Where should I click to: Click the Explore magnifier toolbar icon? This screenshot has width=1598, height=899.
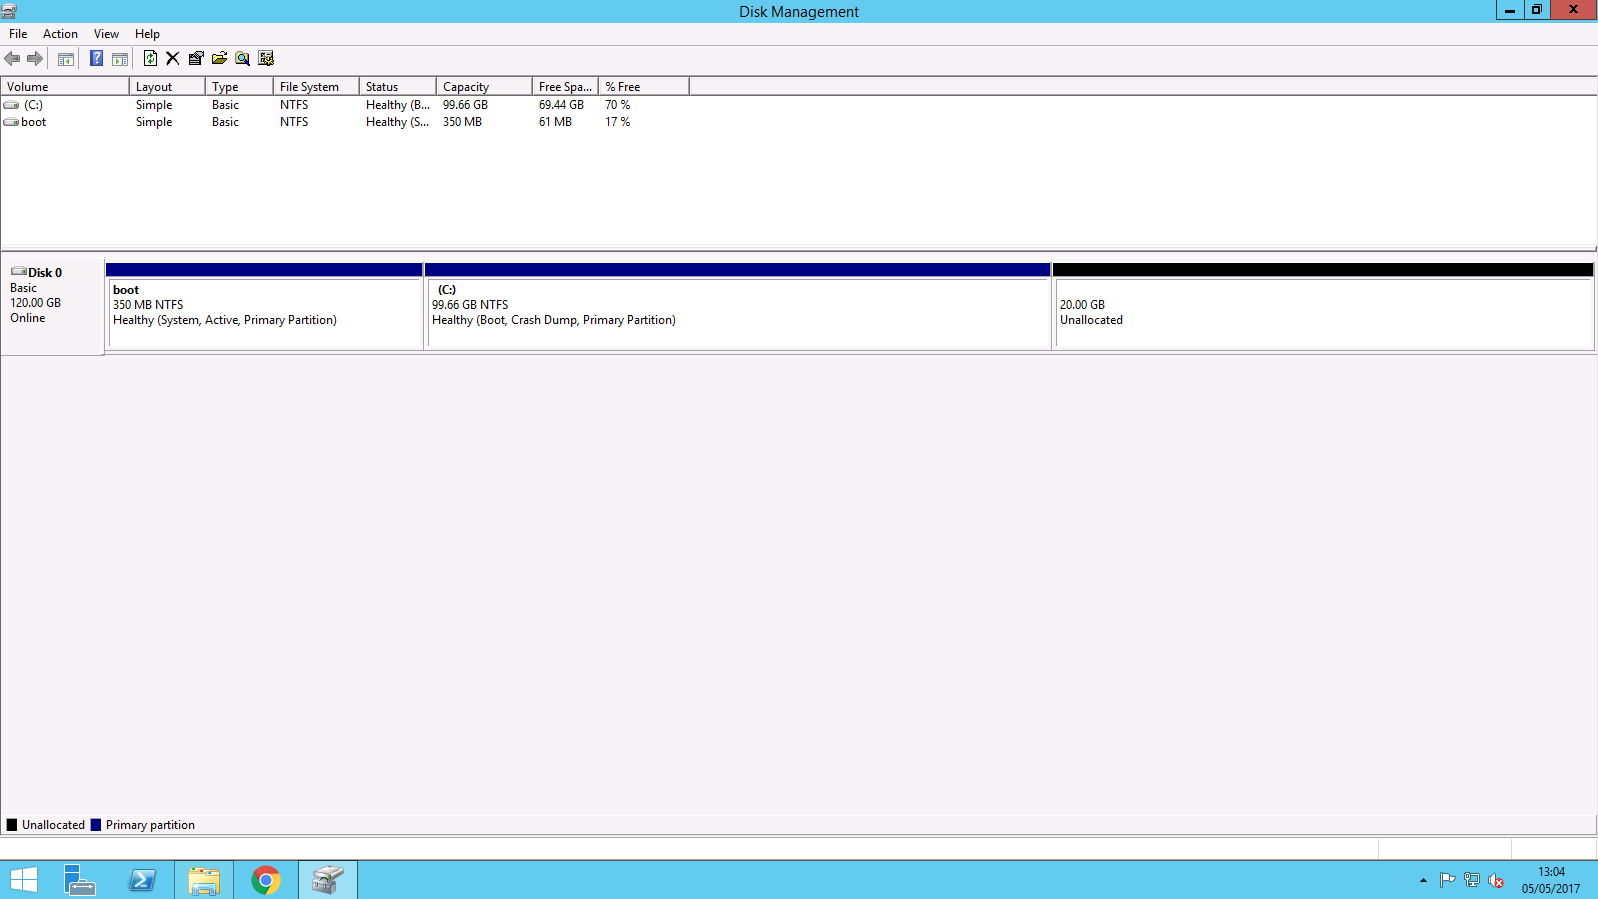tap(242, 59)
